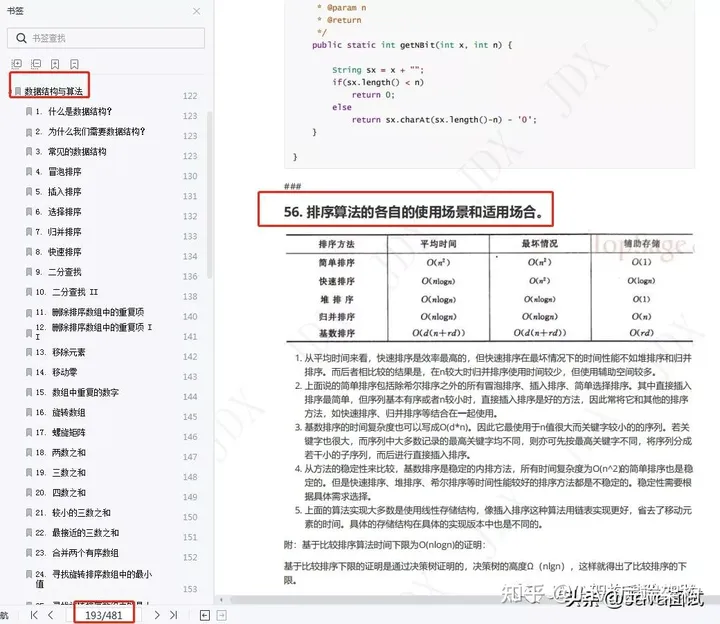Click code line public static int getNBit

(x=412, y=45)
